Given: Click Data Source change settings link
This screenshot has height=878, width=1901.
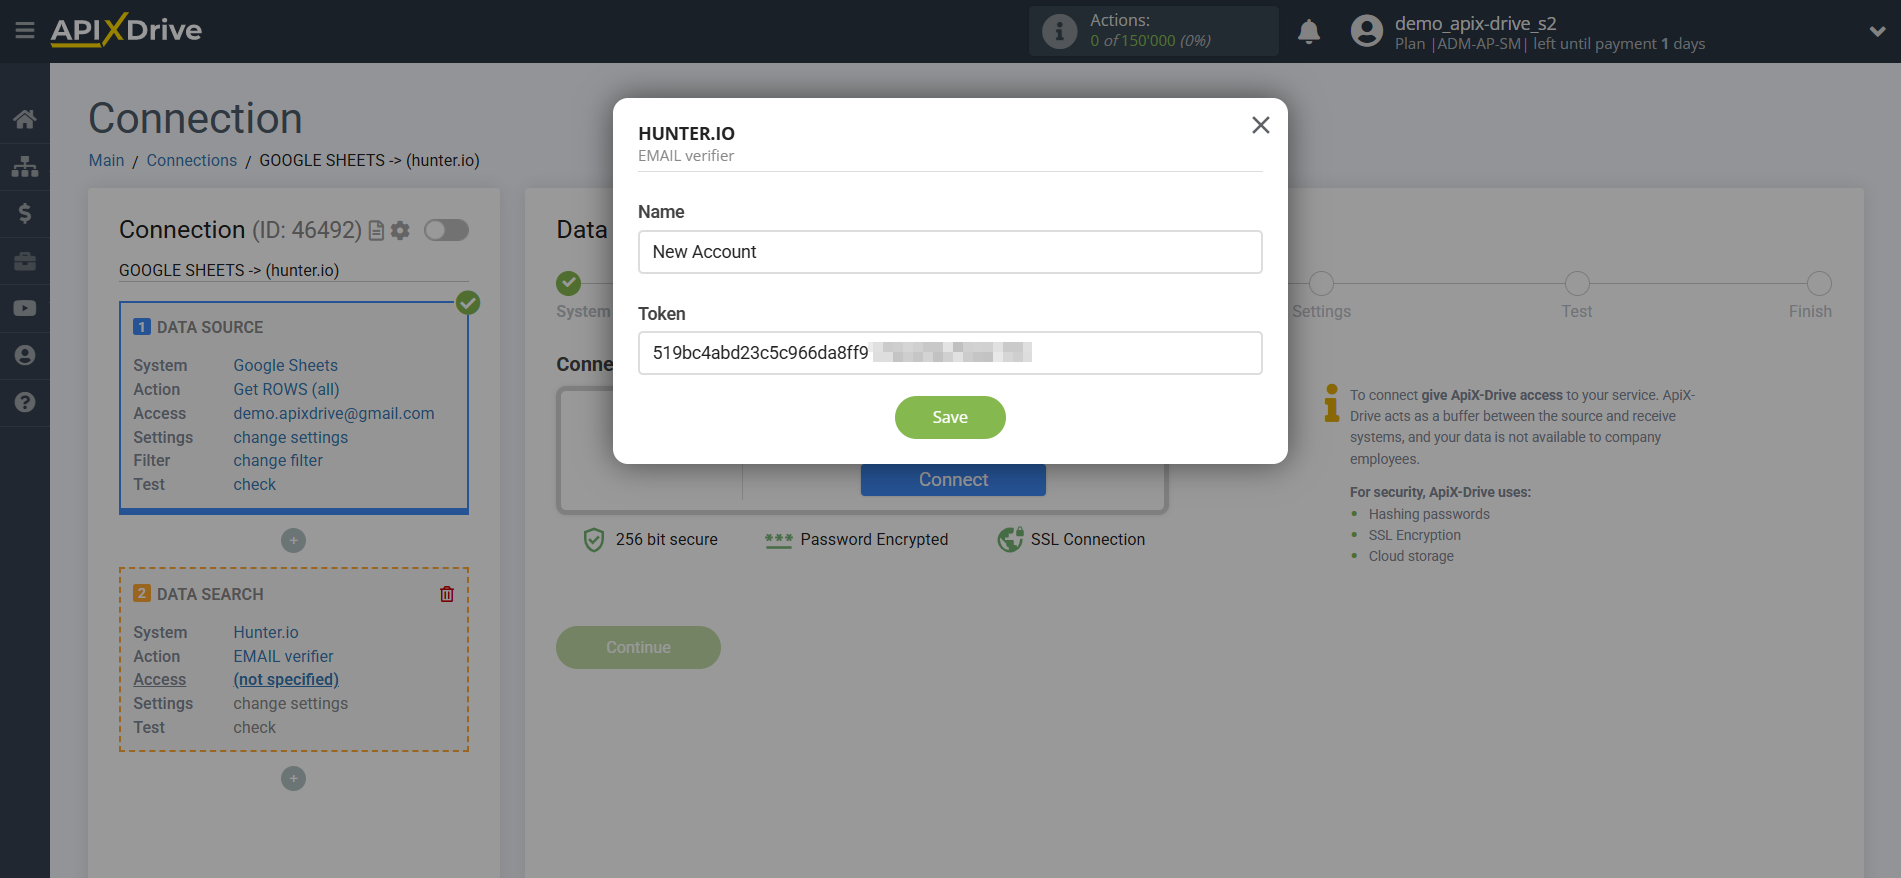Looking at the screenshot, I should 291,438.
